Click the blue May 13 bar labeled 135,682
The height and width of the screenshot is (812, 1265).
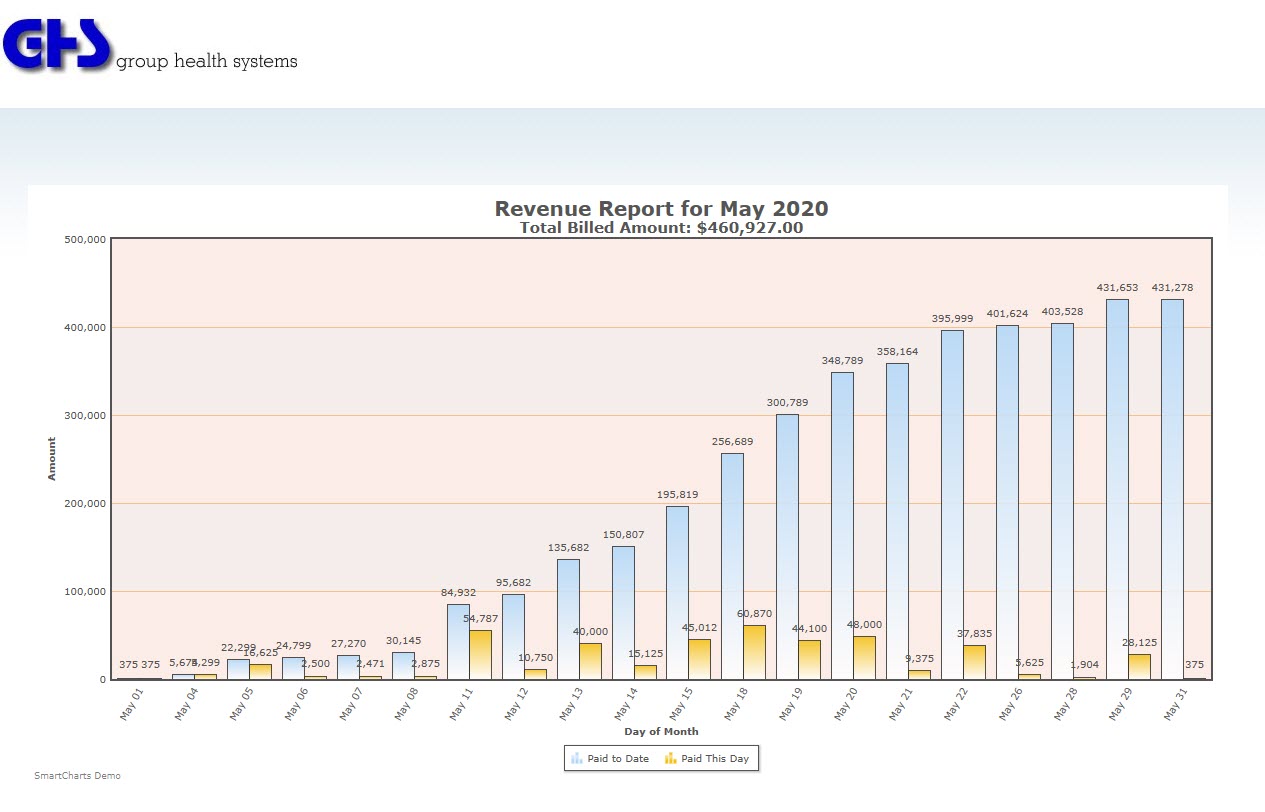click(568, 618)
